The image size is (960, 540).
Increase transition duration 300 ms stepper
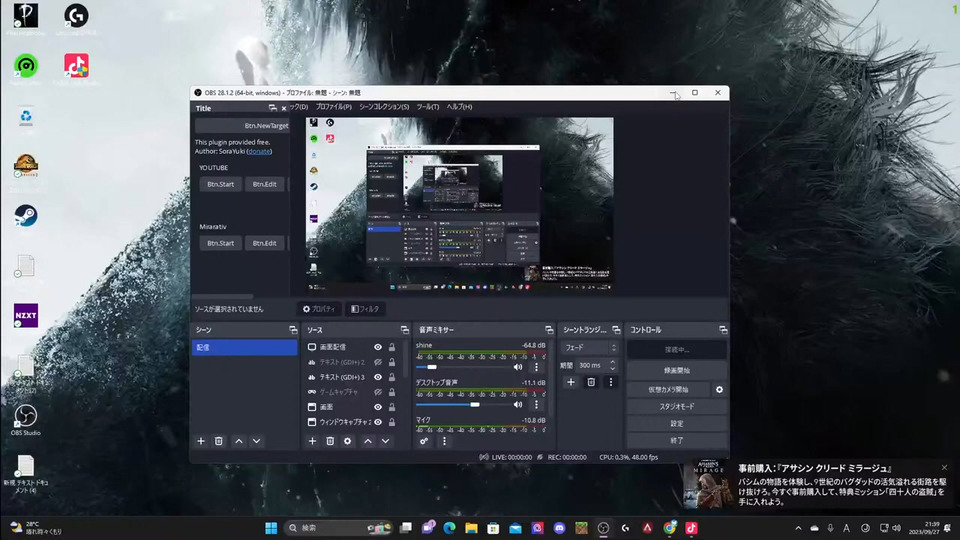point(612,362)
